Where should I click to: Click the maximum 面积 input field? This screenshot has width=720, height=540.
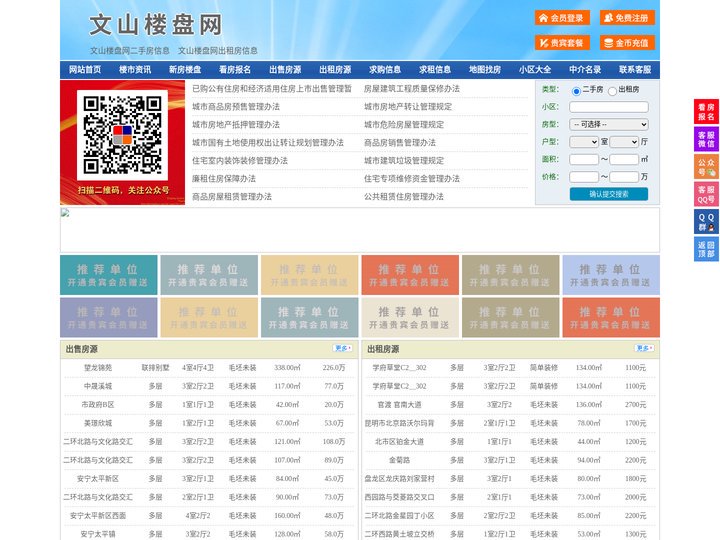point(624,159)
